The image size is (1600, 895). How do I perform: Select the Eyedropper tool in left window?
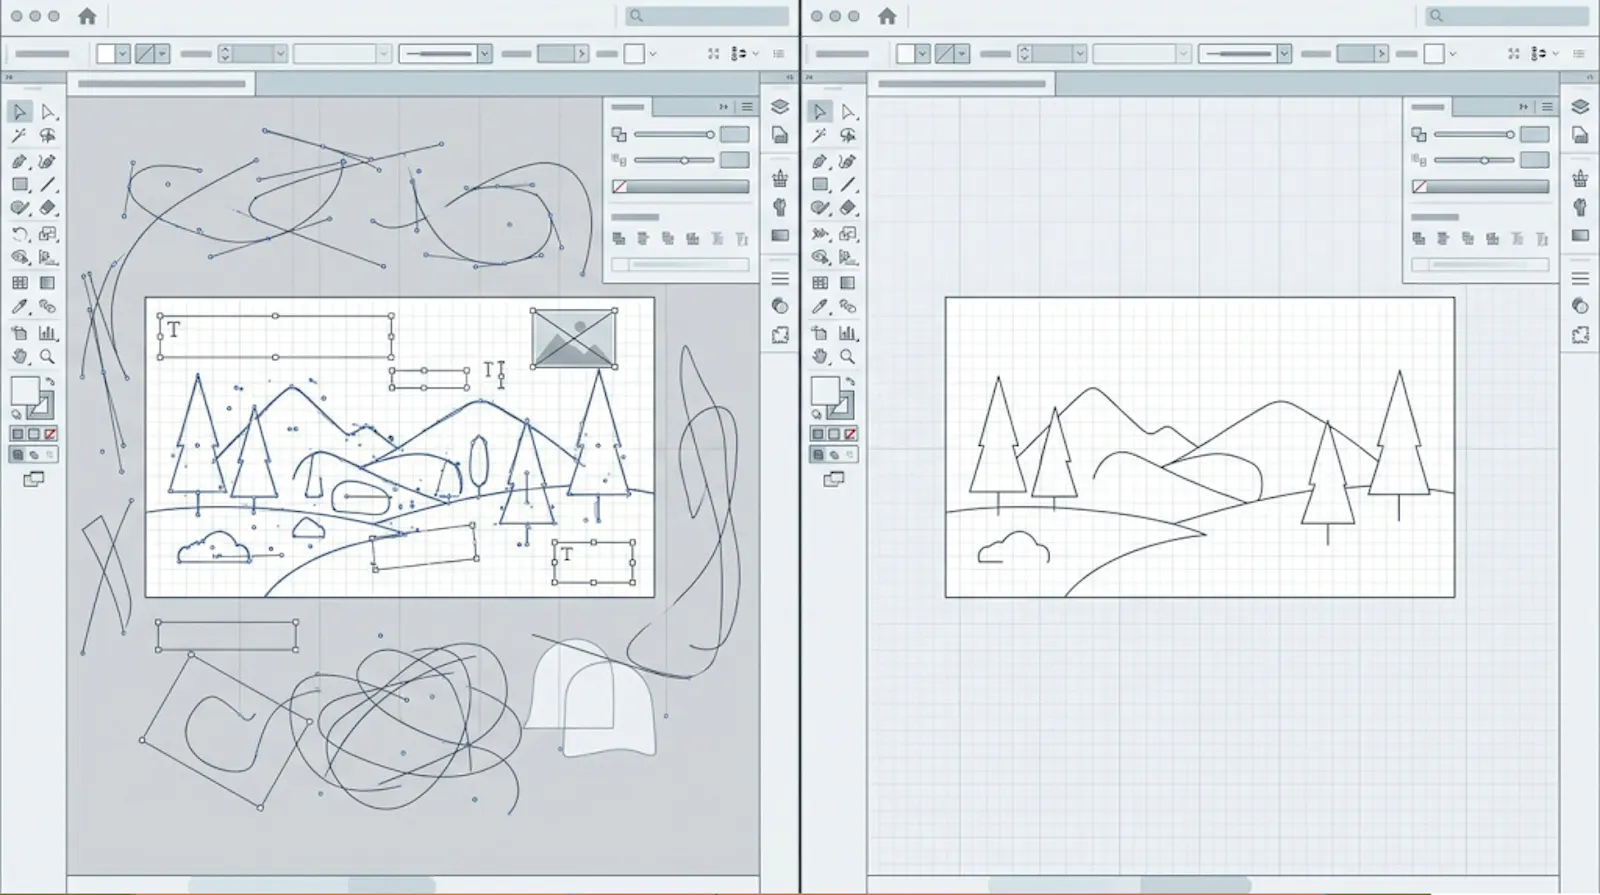pyautogui.click(x=20, y=307)
